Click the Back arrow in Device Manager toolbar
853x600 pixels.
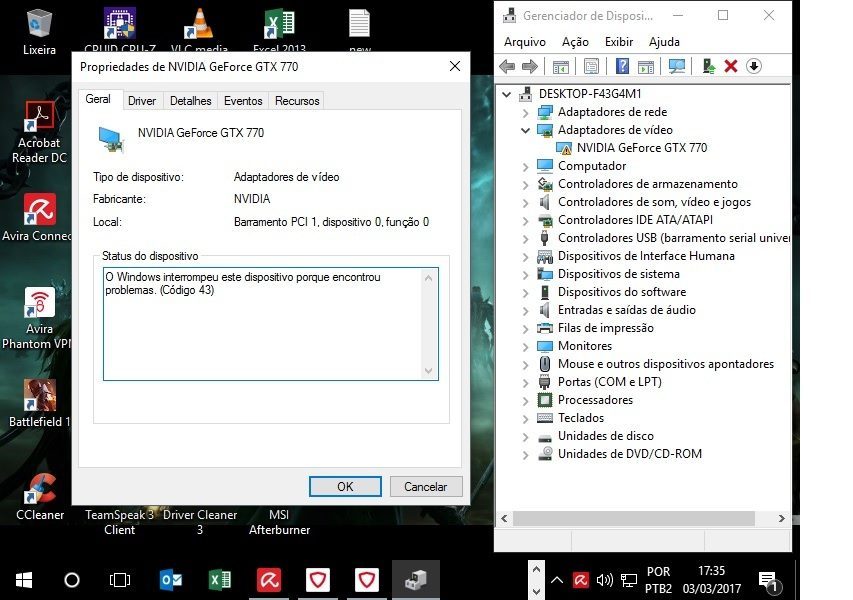click(507, 66)
